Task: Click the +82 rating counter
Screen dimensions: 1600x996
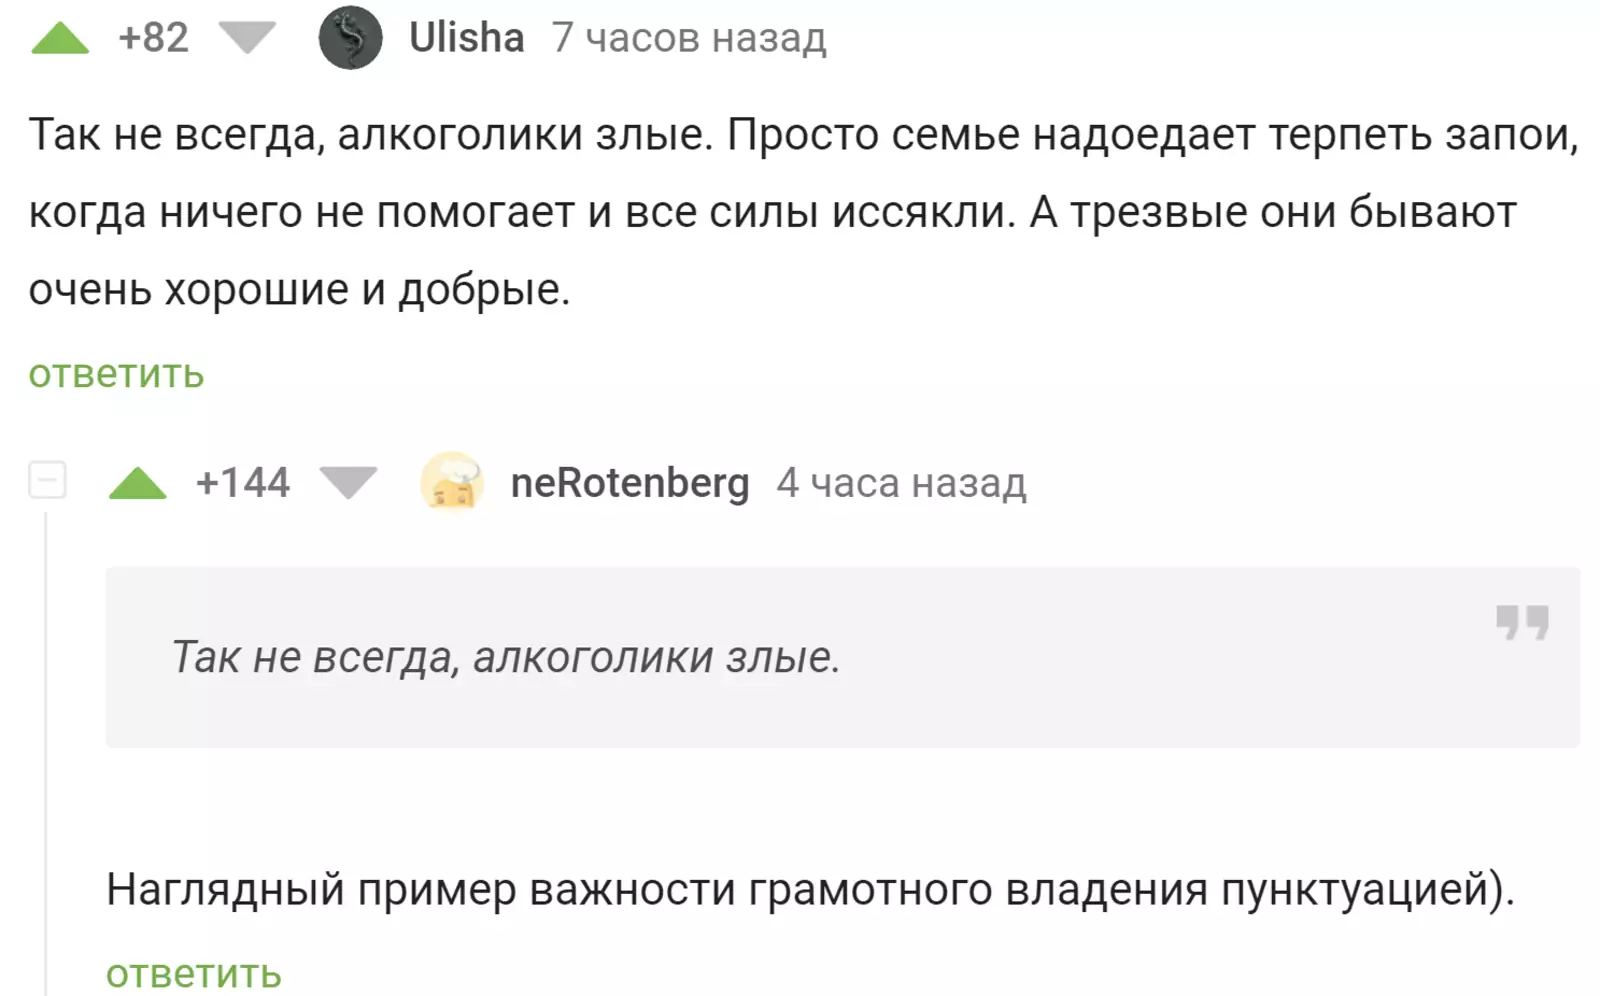Action: point(153,38)
